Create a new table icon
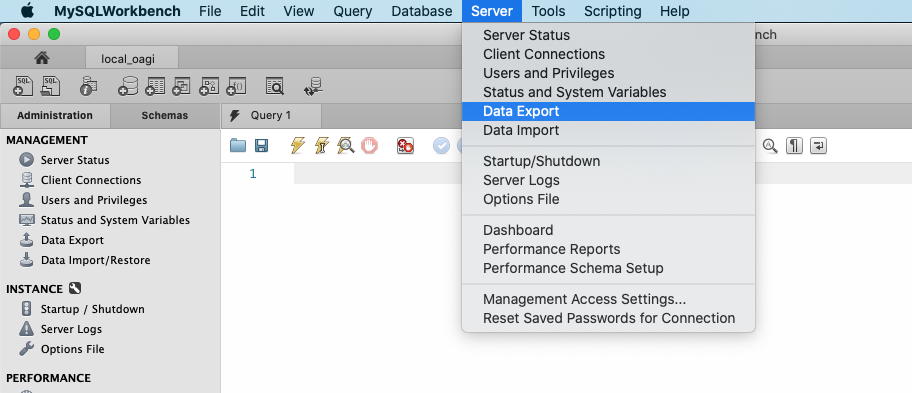Viewport: 912px width, 393px height. click(155, 86)
